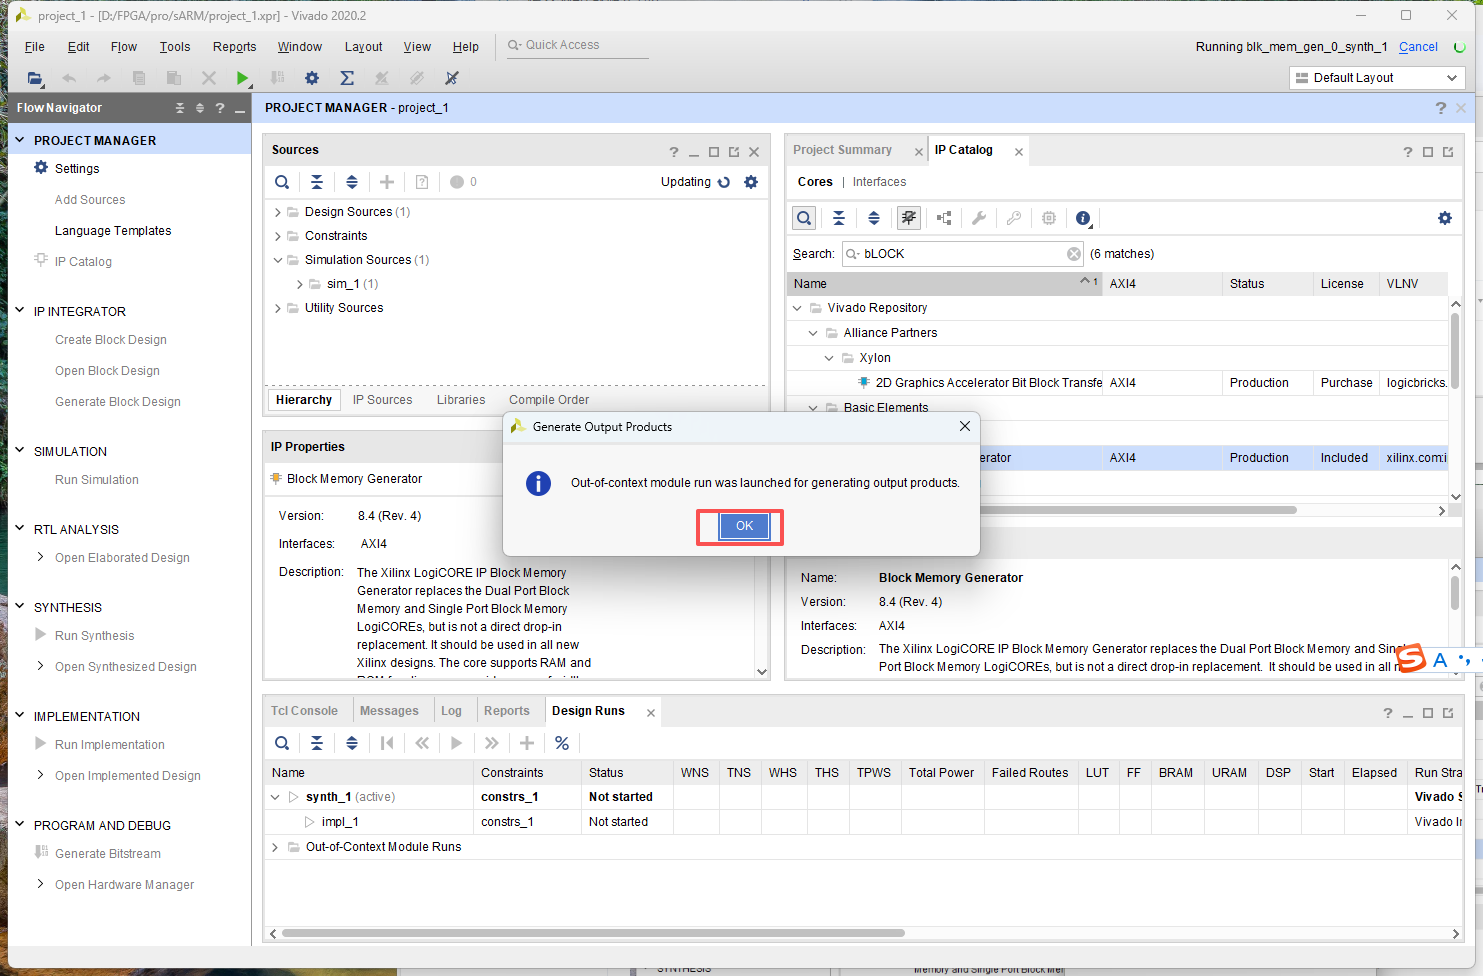Collapse the PROJECT MANAGER section
Screen dimensions: 1483x976
click(x=19, y=140)
